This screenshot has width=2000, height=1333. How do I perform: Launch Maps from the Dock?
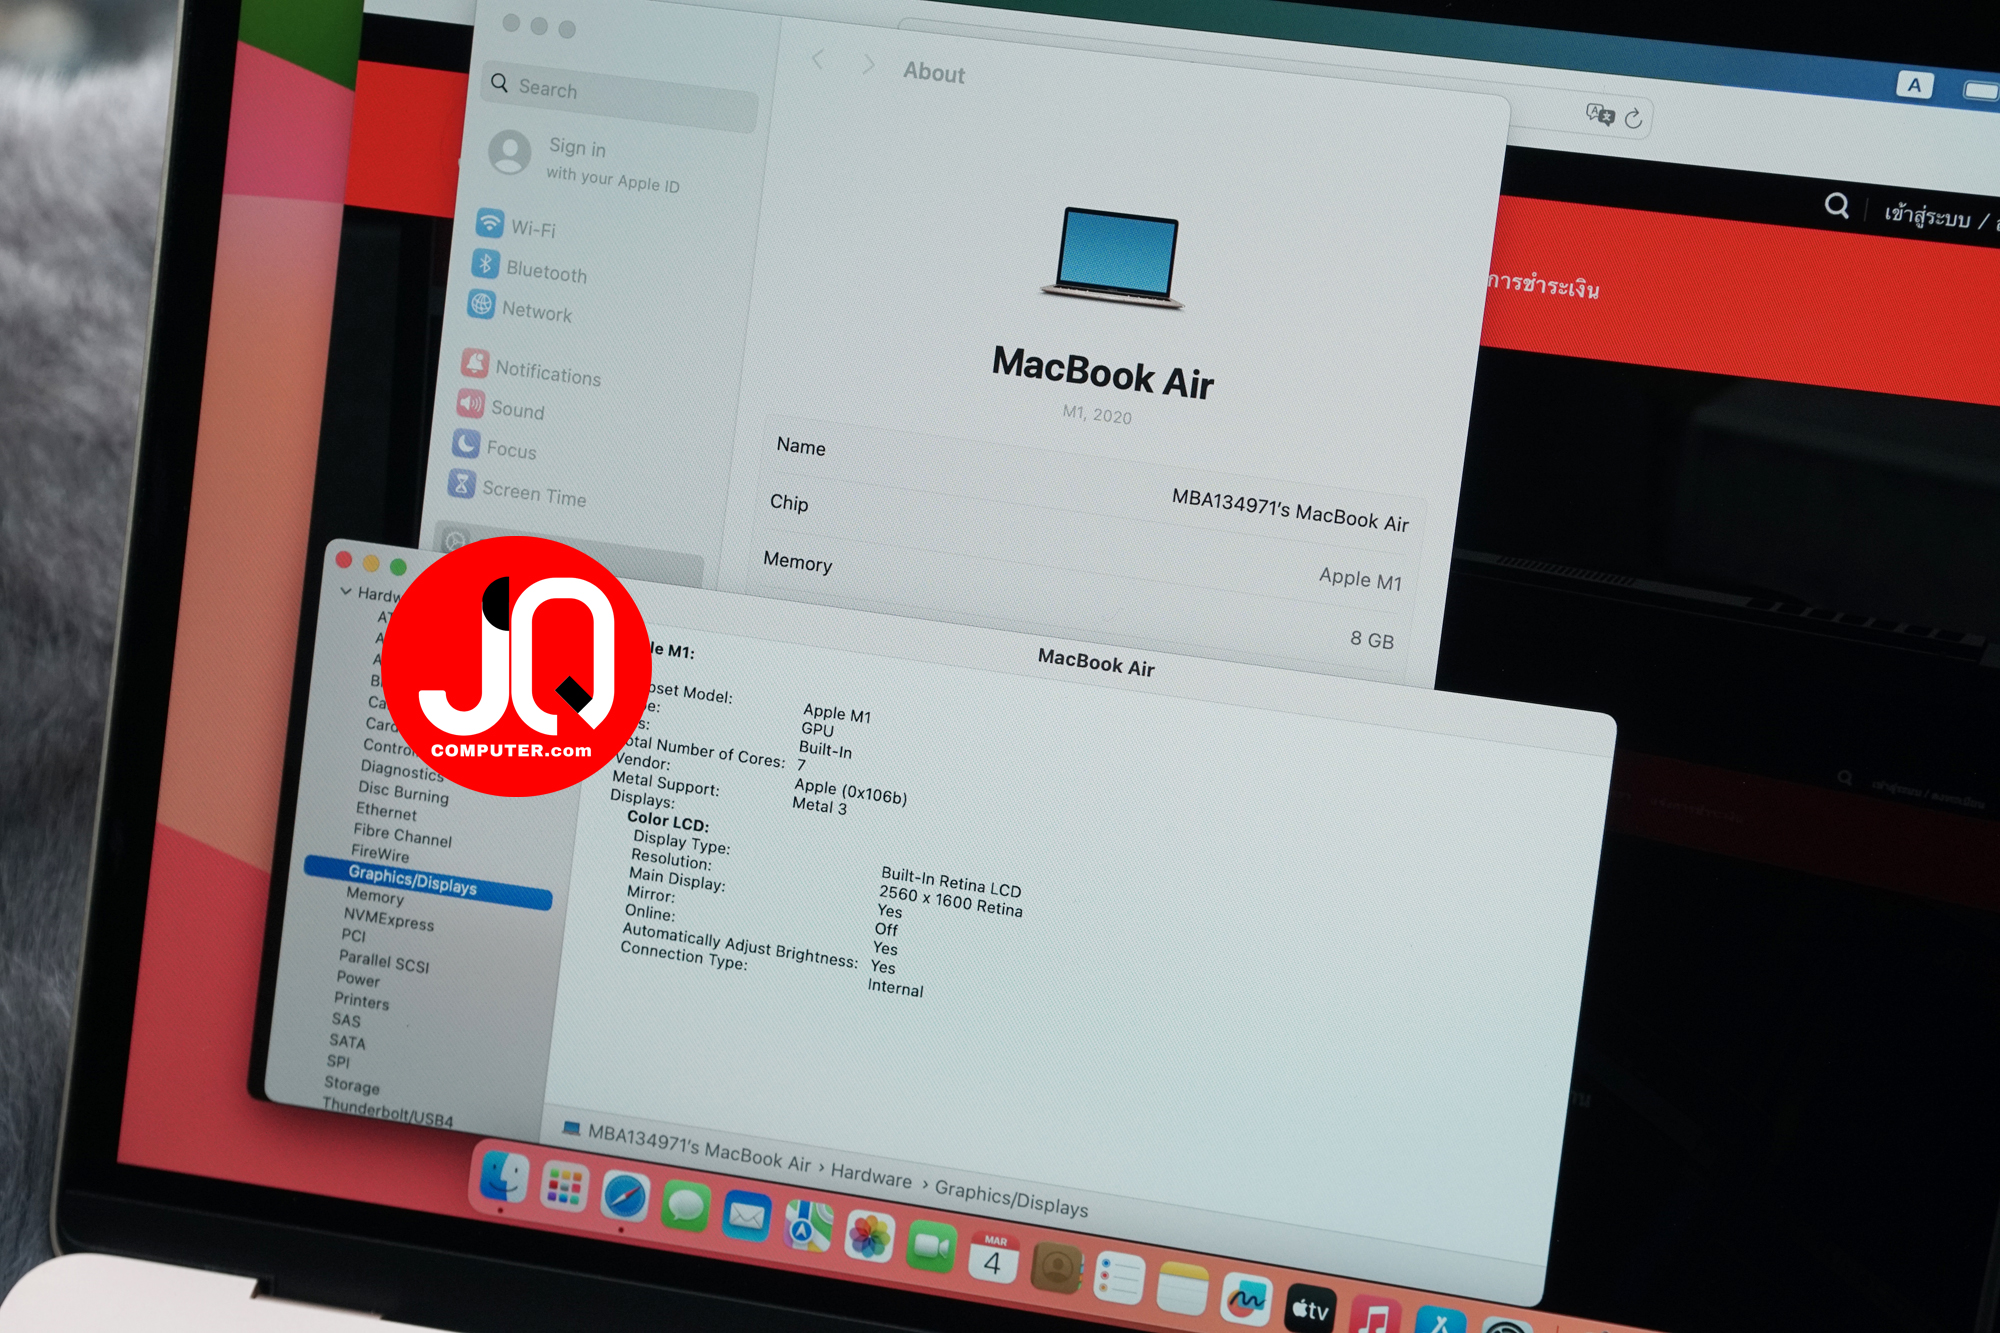coord(808,1227)
